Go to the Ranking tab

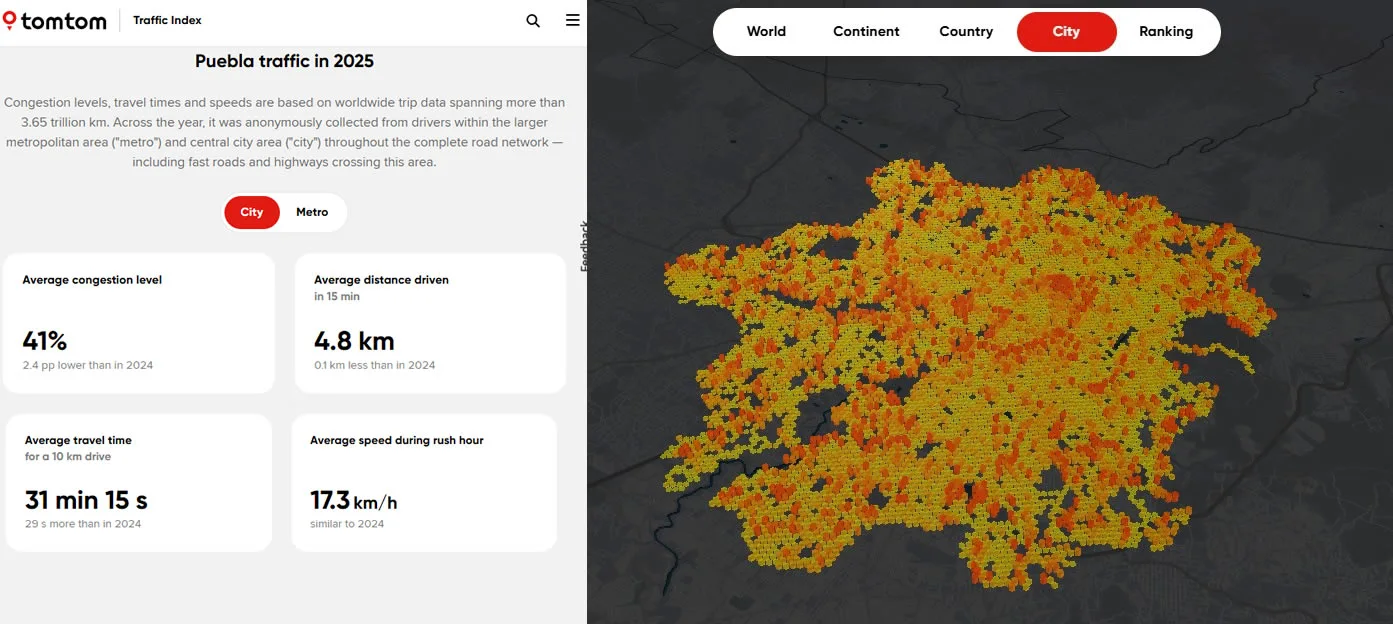(x=1165, y=32)
